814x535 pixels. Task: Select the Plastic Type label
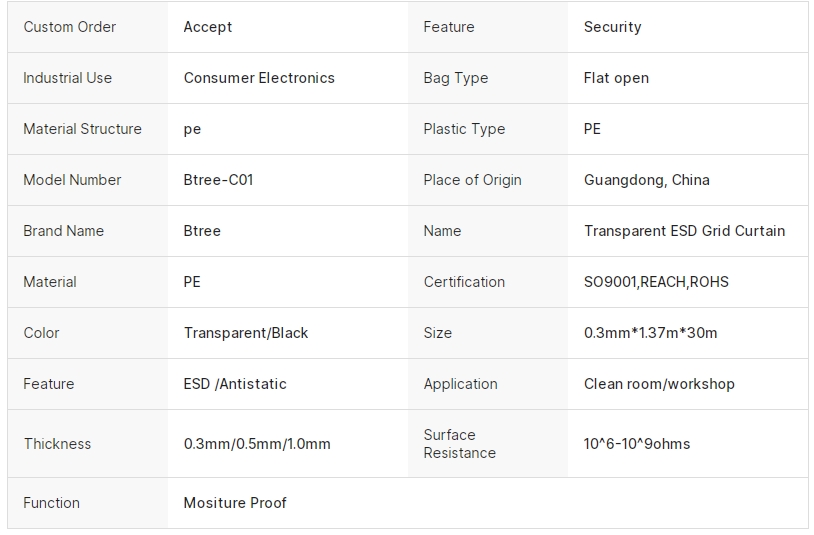point(464,129)
